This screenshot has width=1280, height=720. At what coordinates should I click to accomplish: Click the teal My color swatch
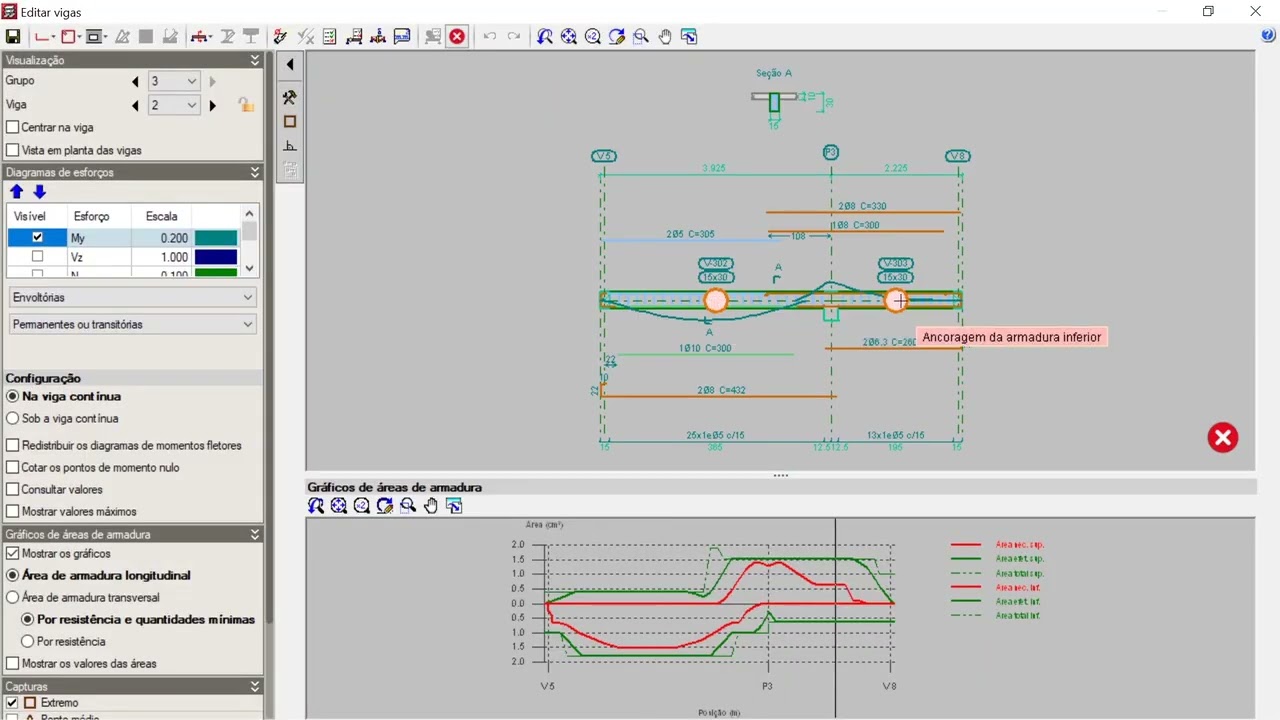[216, 238]
